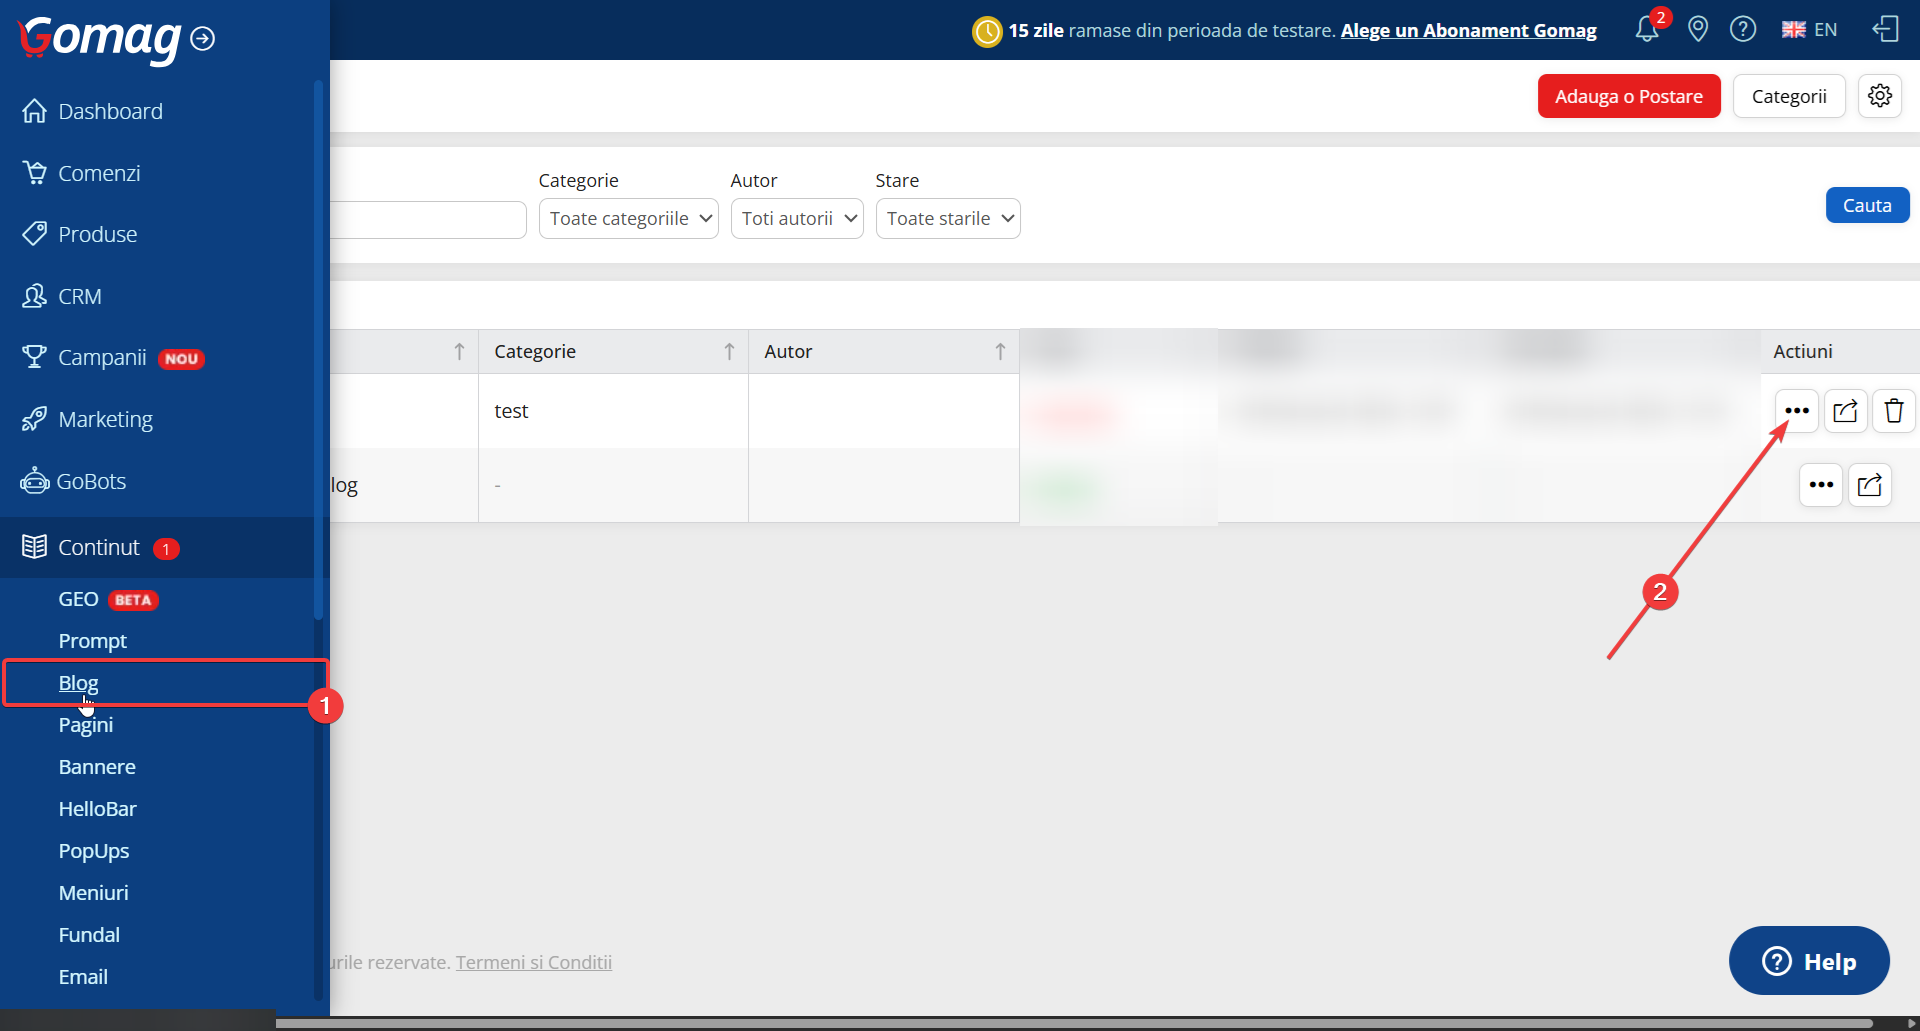Open the three-dots actions menu for test post
The width and height of the screenshot is (1920, 1031).
tap(1796, 410)
